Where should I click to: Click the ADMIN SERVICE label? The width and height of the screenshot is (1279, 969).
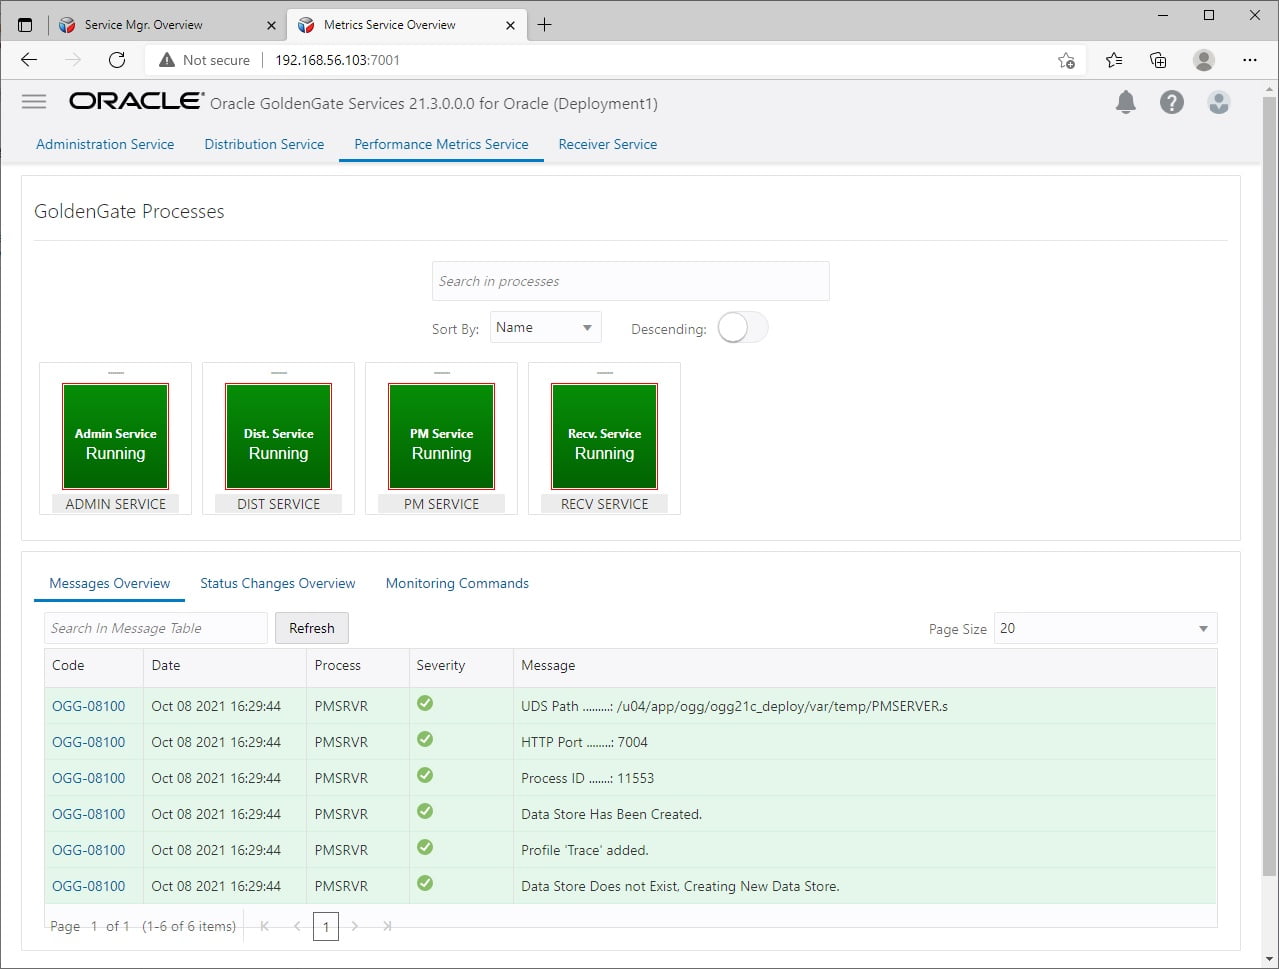pos(116,504)
